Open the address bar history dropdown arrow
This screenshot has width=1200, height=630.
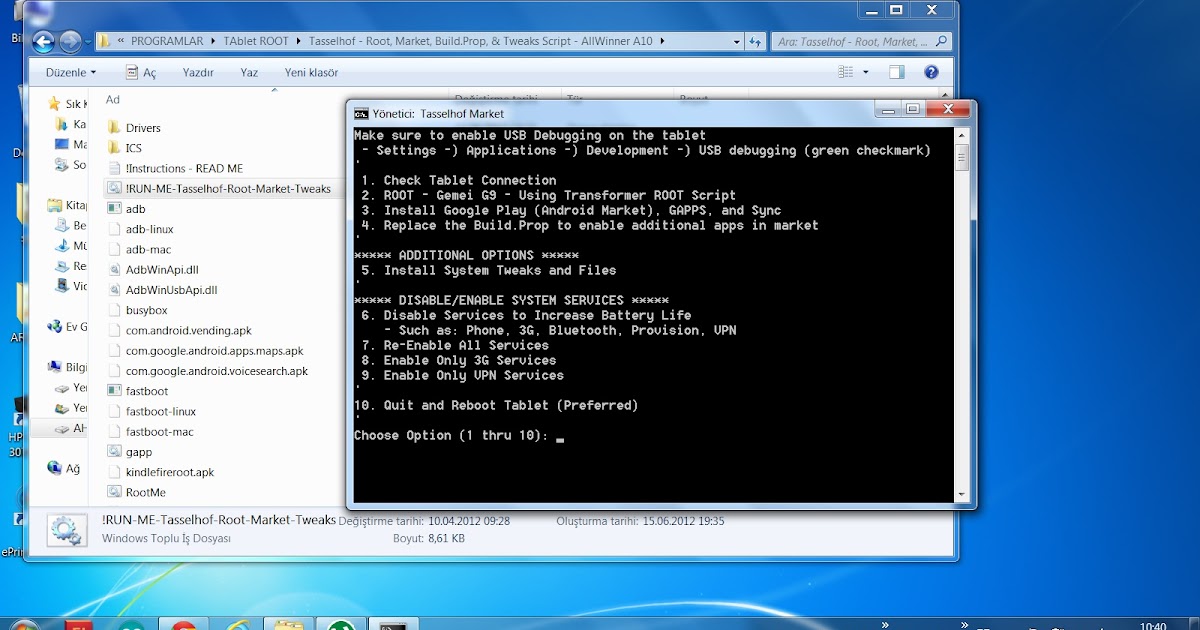(x=737, y=42)
